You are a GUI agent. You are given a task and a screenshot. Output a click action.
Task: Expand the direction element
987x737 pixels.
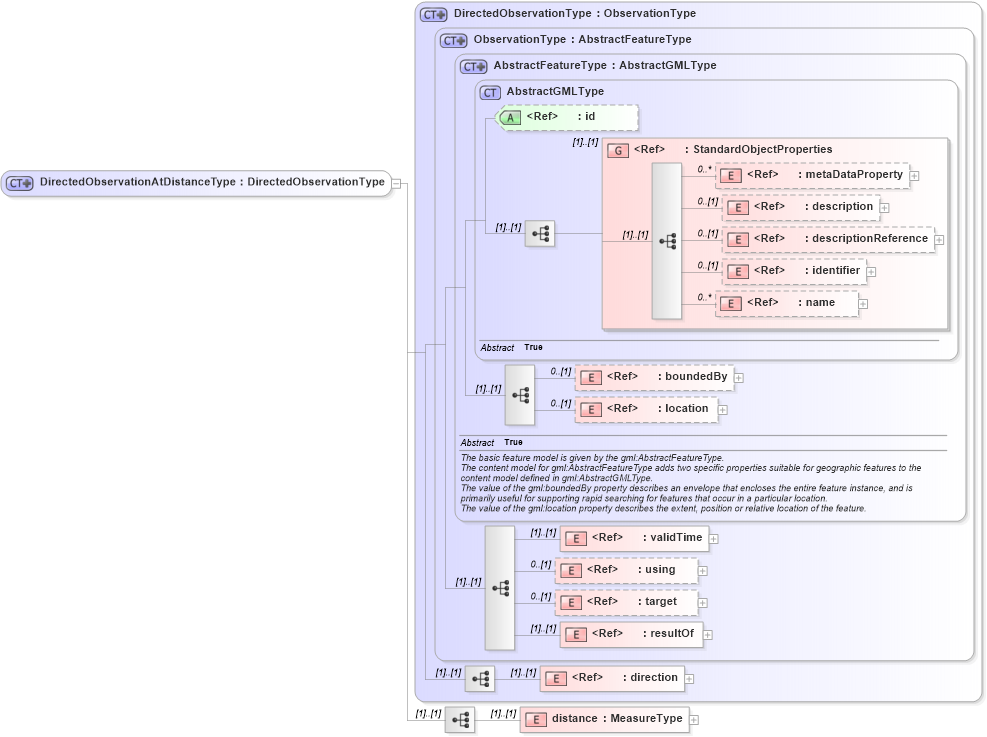pos(689,679)
